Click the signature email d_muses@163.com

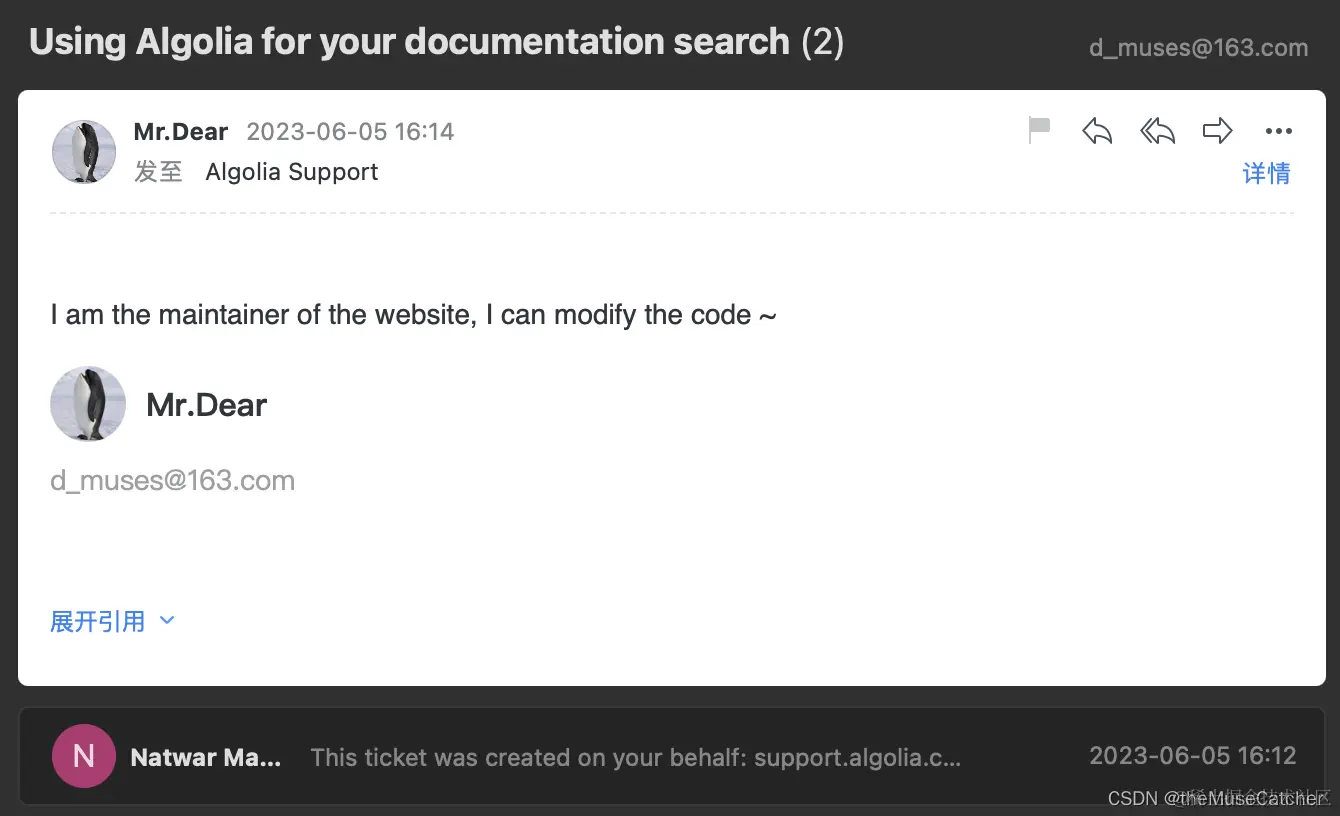point(172,480)
